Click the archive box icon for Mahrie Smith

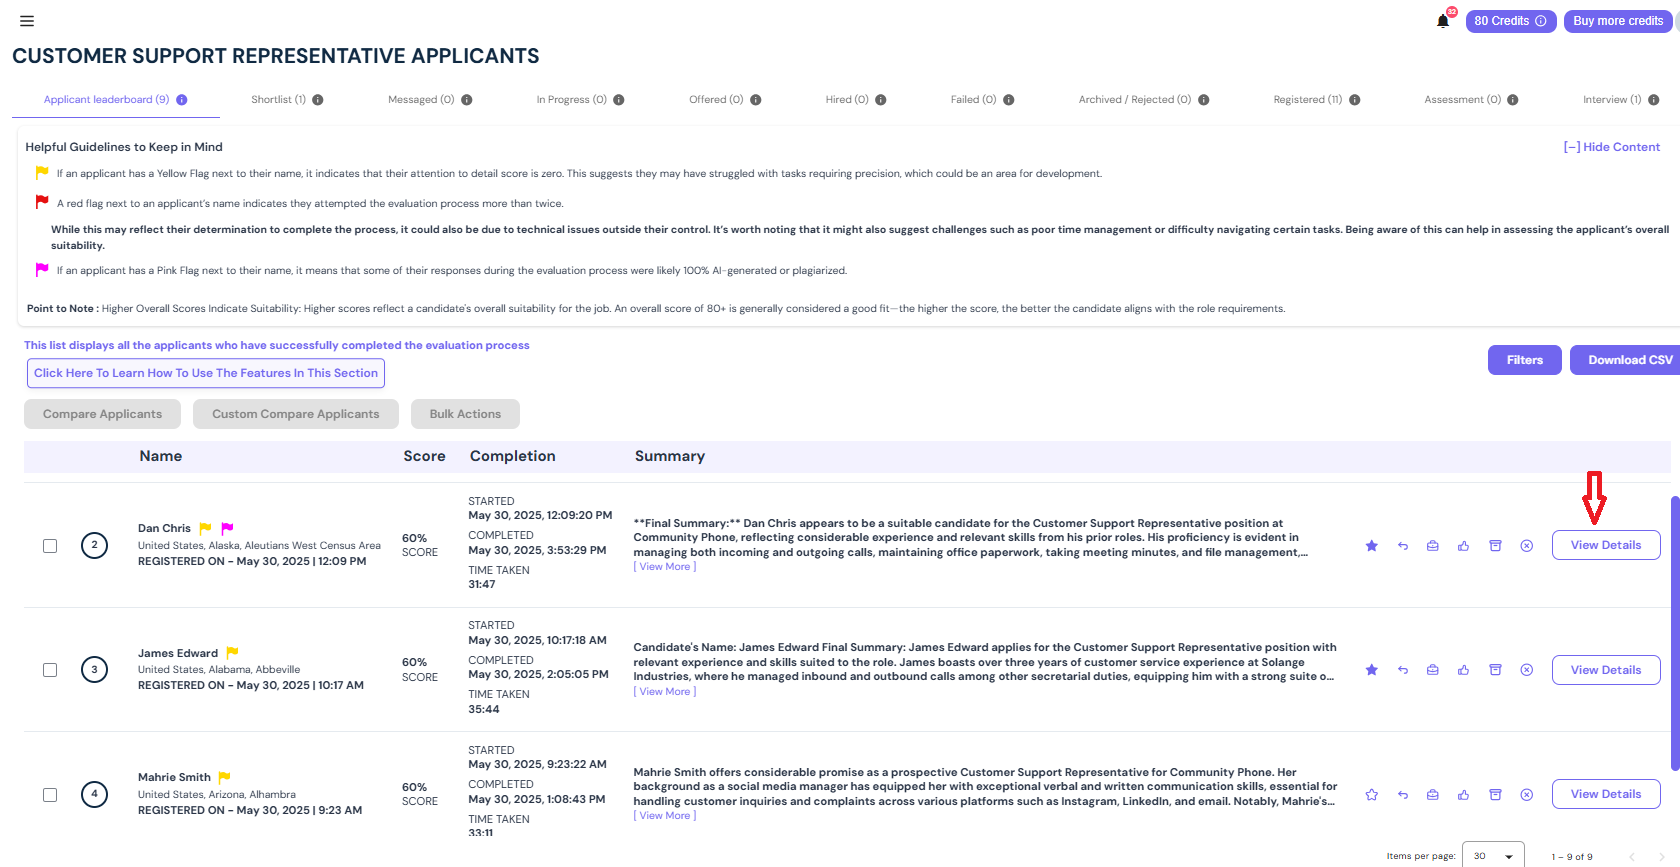(x=1496, y=795)
